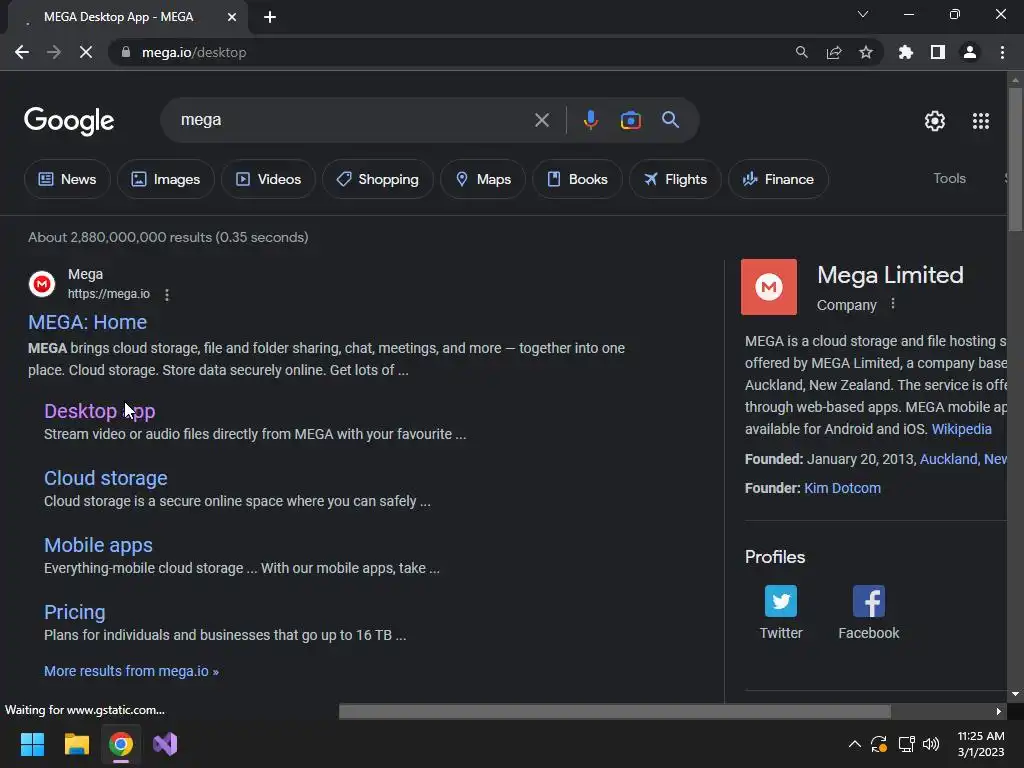
Task: Open the Kim Dotcom founder link
Action: 842,488
